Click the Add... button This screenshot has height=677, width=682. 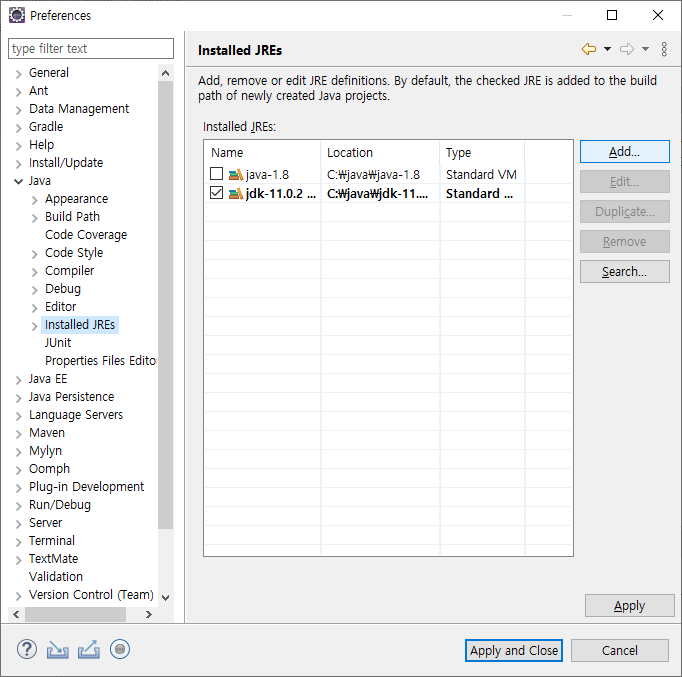pos(624,152)
